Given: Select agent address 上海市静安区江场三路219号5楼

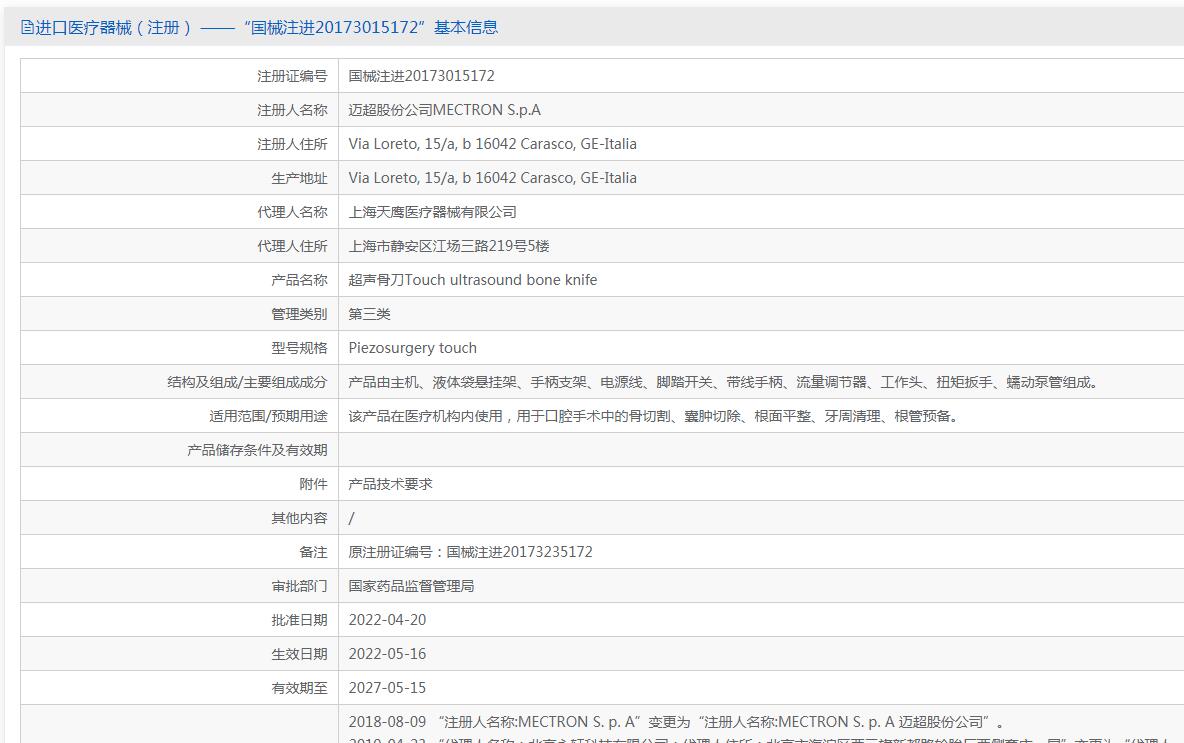Looking at the screenshot, I should (449, 246).
